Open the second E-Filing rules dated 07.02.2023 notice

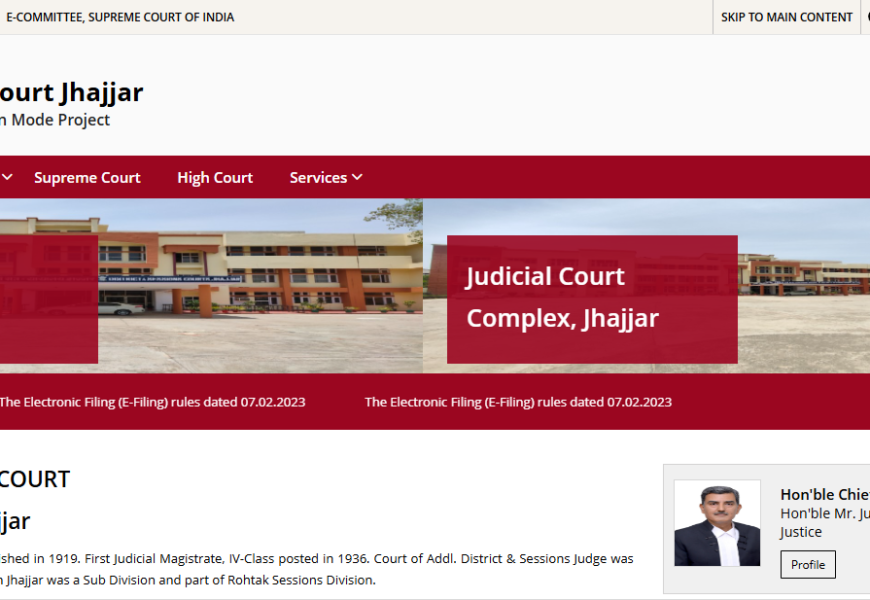[x=518, y=402]
